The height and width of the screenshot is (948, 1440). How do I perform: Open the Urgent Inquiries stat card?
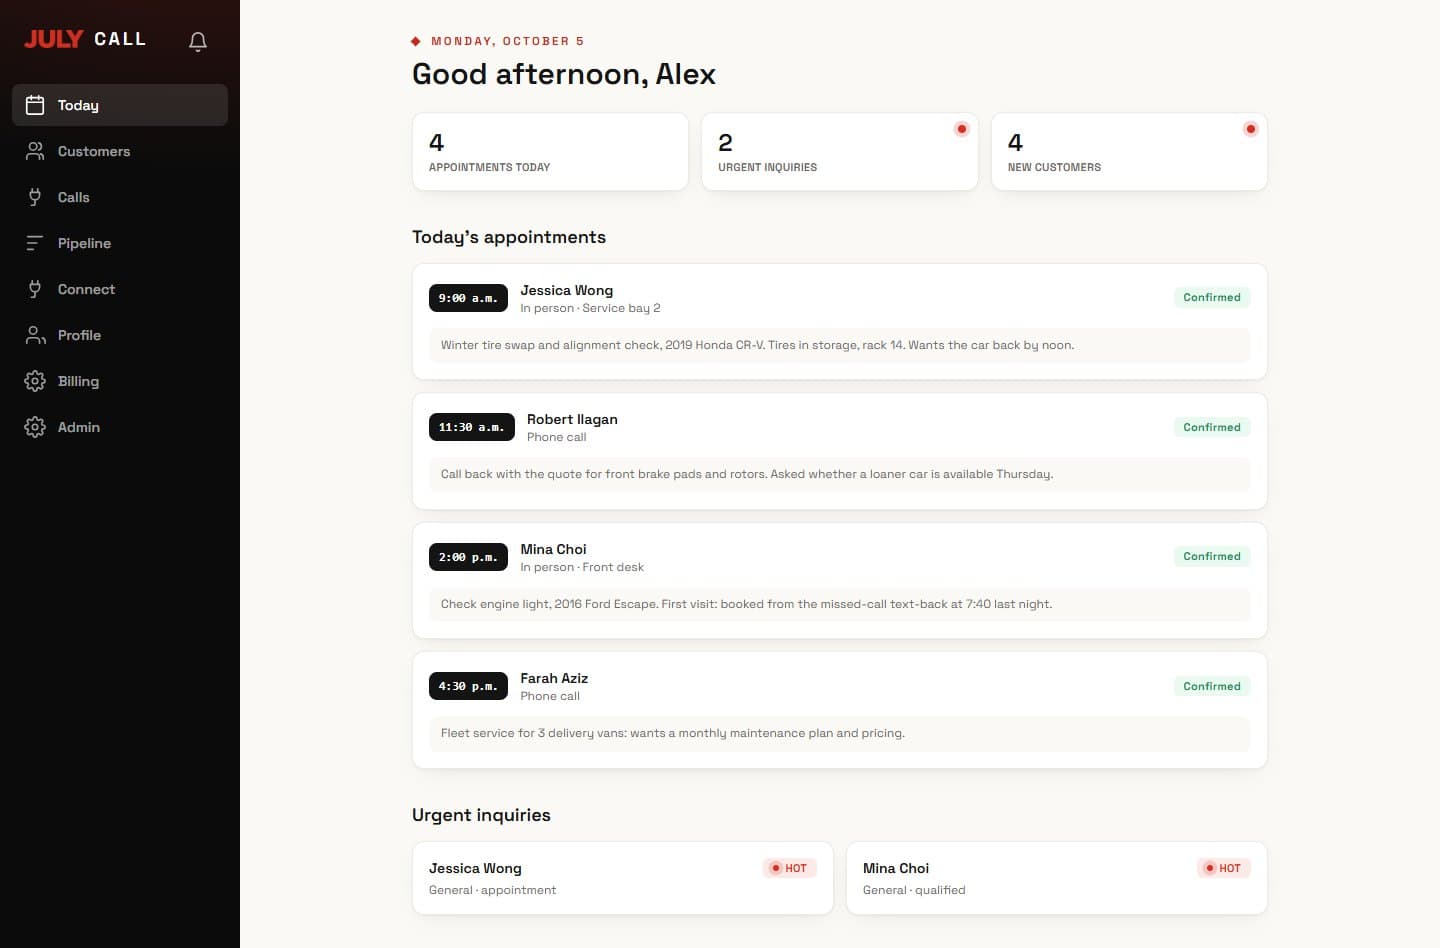coord(840,152)
